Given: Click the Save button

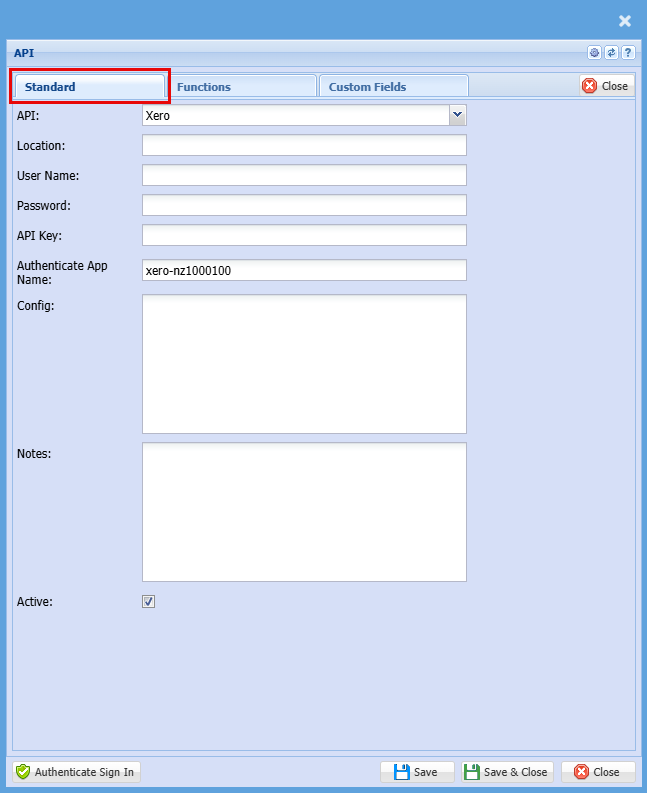Looking at the screenshot, I should [x=417, y=772].
